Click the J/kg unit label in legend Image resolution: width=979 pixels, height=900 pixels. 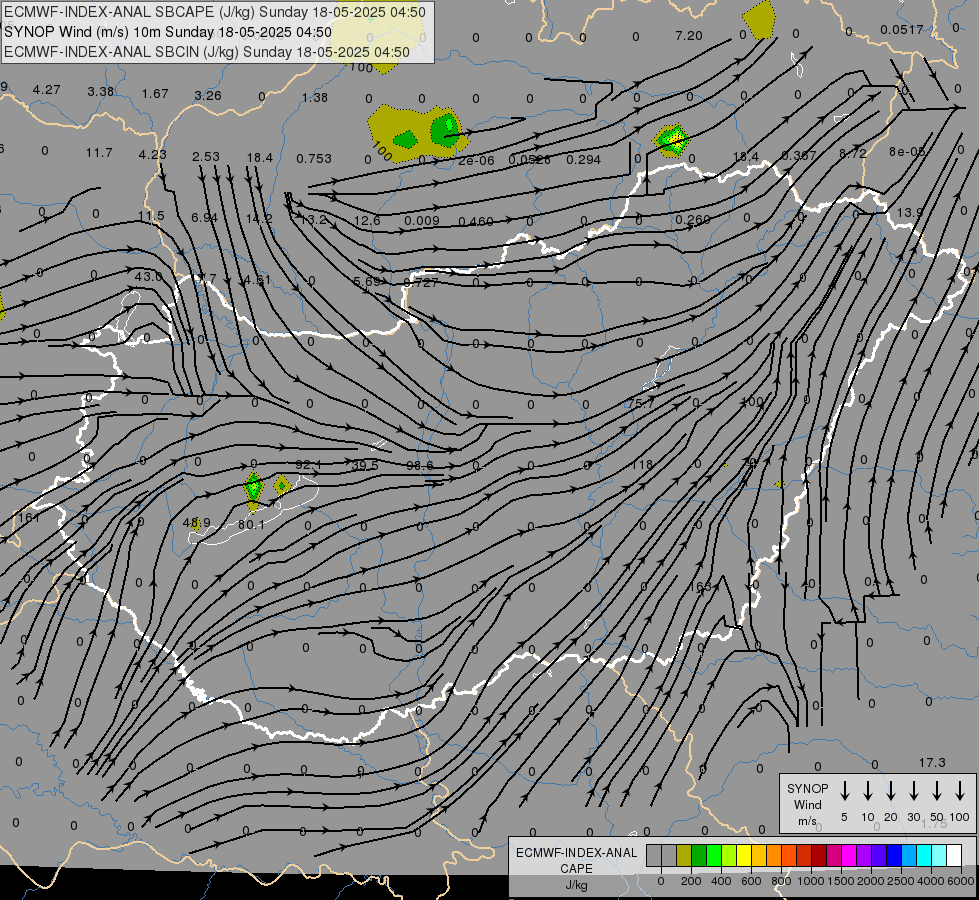coord(576,885)
